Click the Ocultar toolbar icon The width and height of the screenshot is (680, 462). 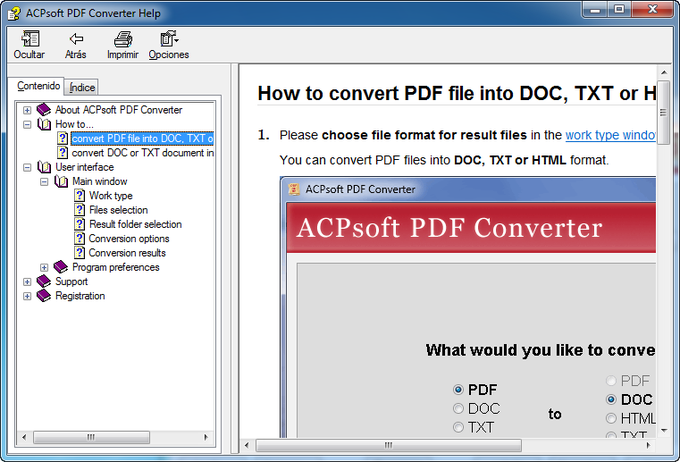30,39
